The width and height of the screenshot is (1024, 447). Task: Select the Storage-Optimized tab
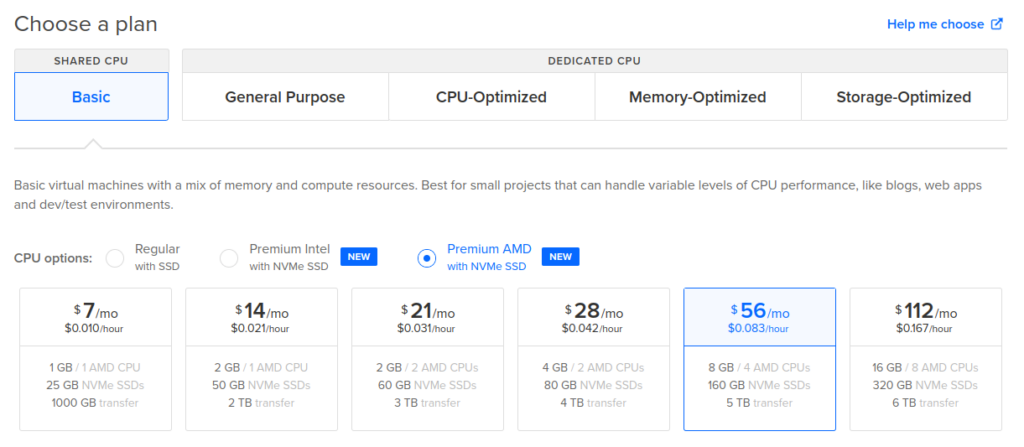pyautogui.click(x=904, y=97)
